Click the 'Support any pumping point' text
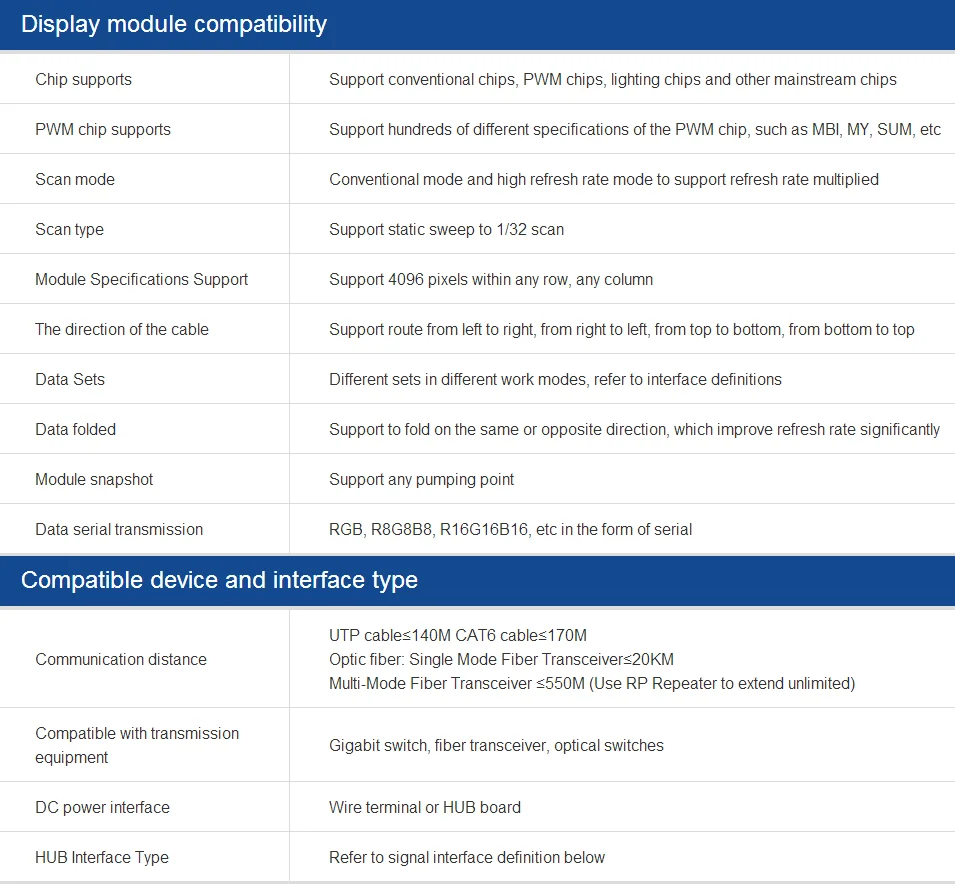Screen dimensions: 955x884 pyautogui.click(x=421, y=480)
